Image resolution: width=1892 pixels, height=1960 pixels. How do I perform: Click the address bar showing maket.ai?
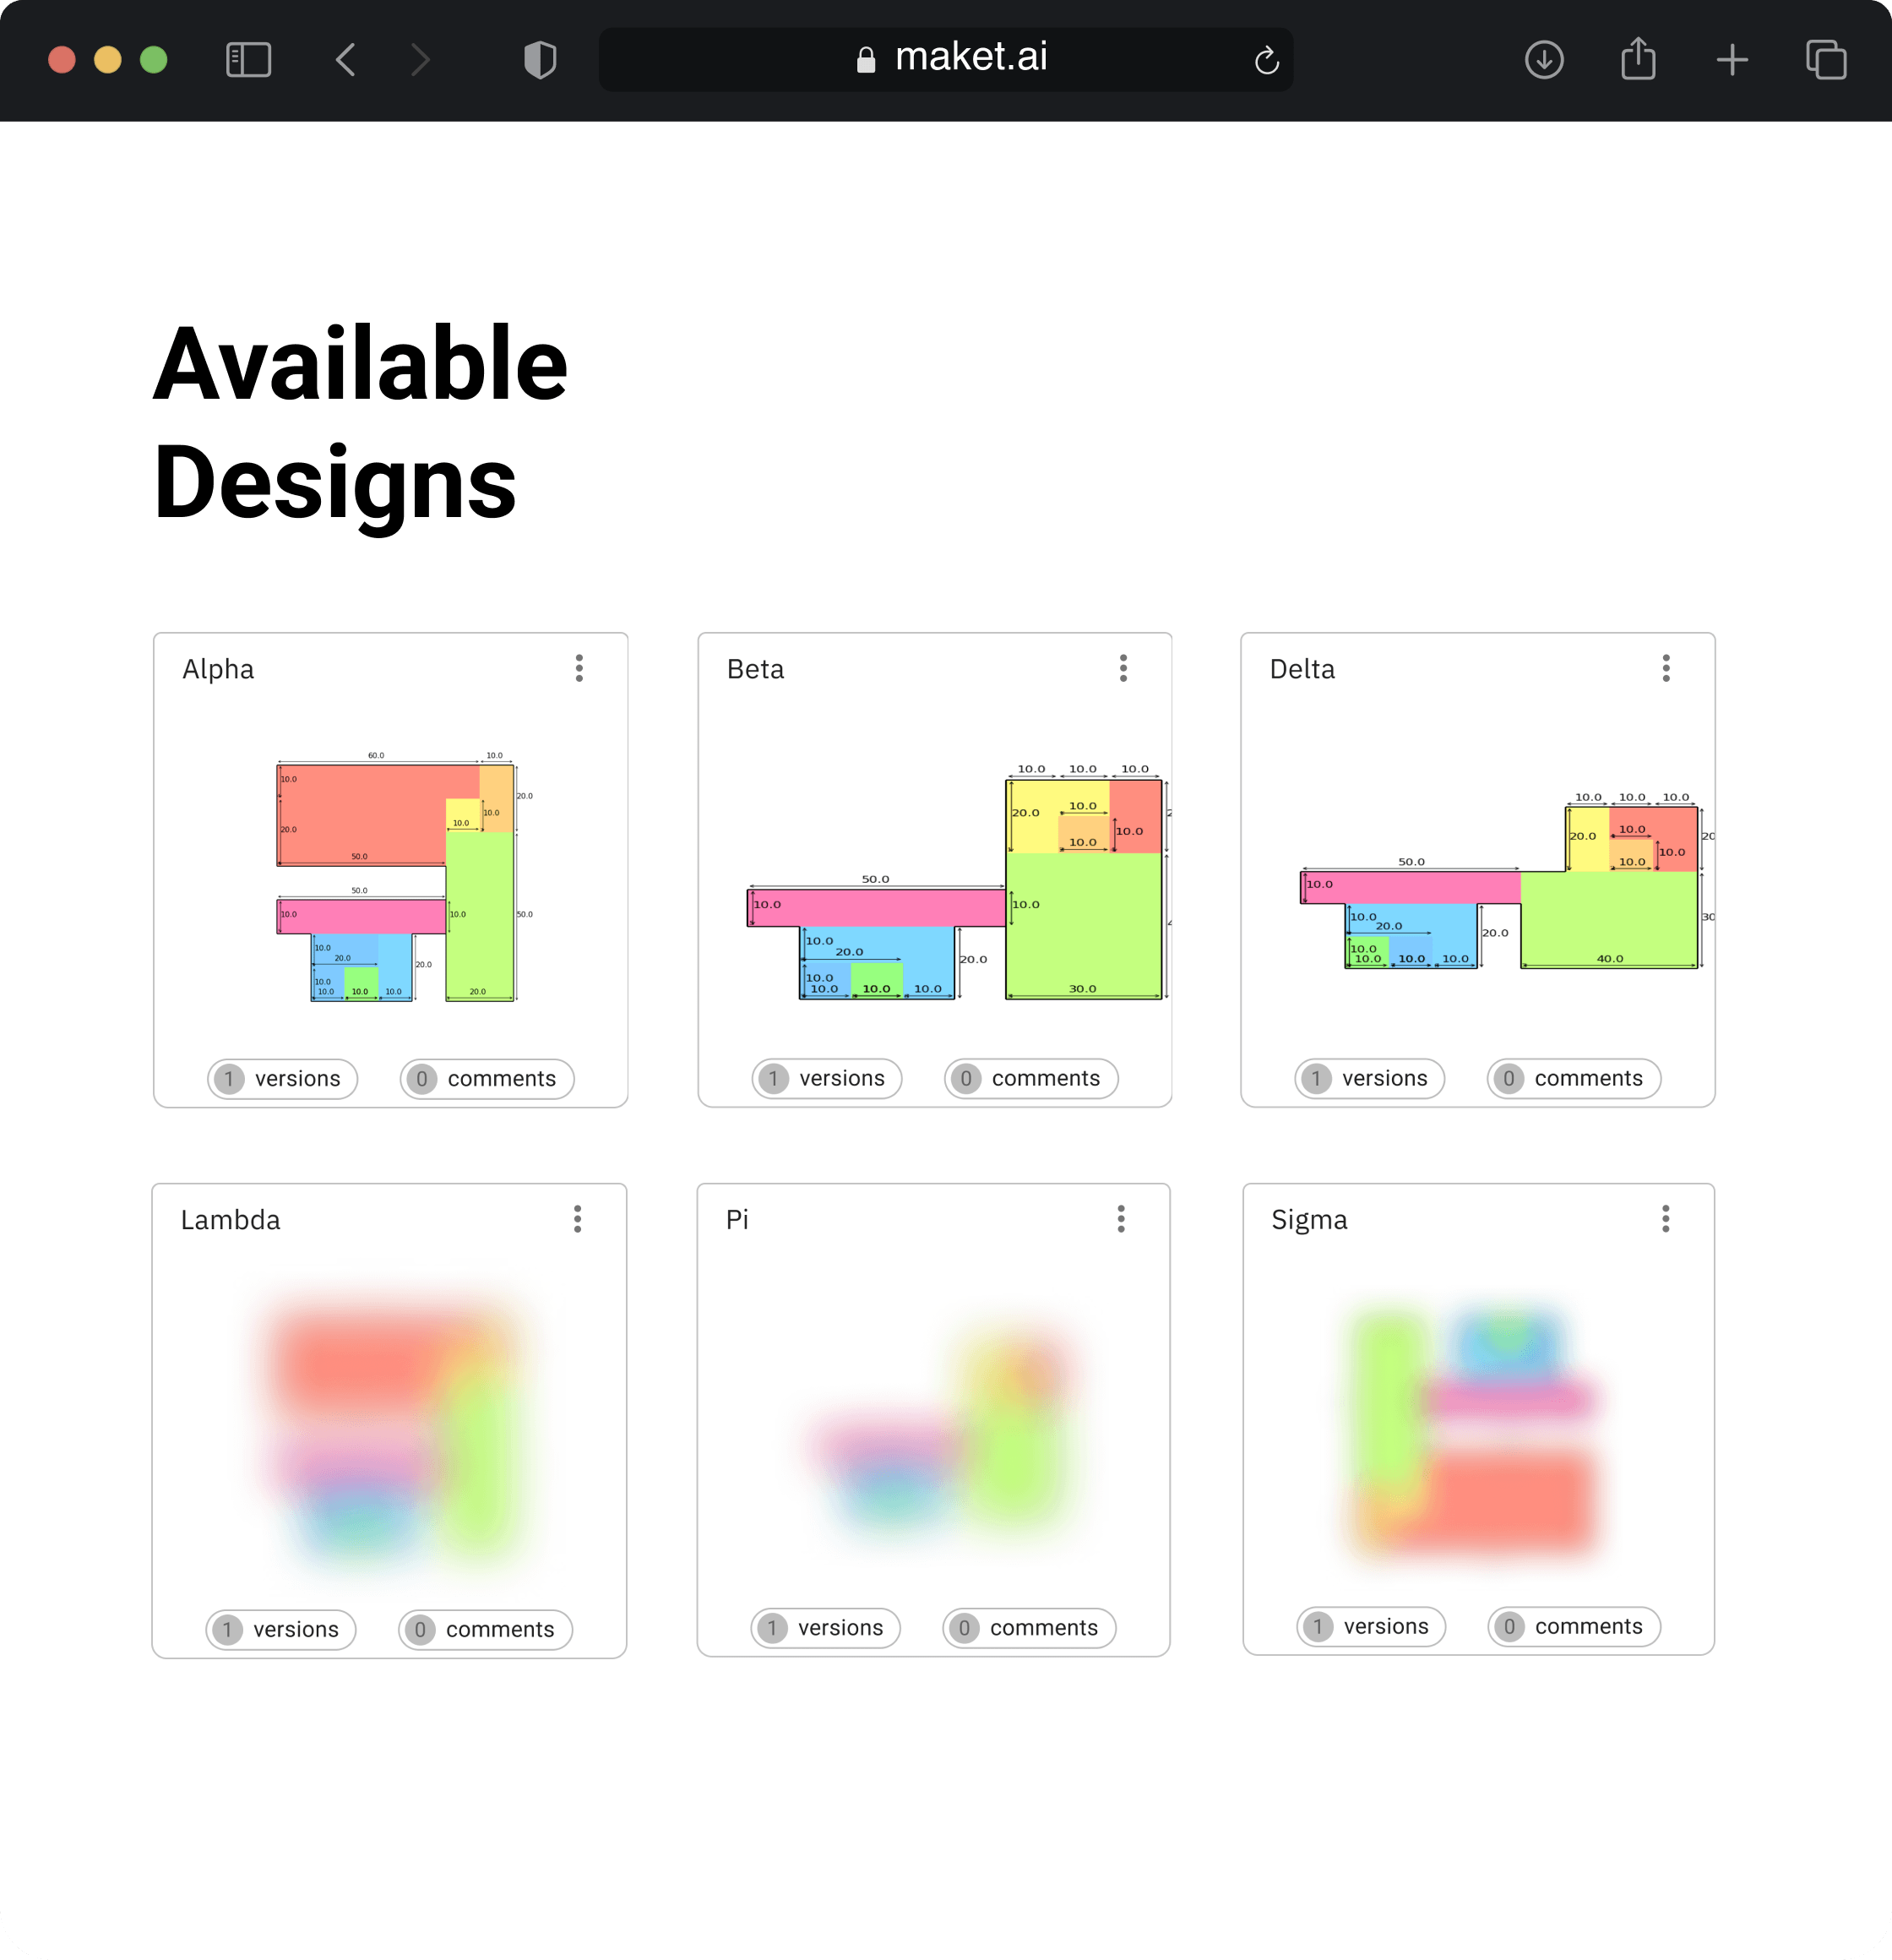click(970, 58)
